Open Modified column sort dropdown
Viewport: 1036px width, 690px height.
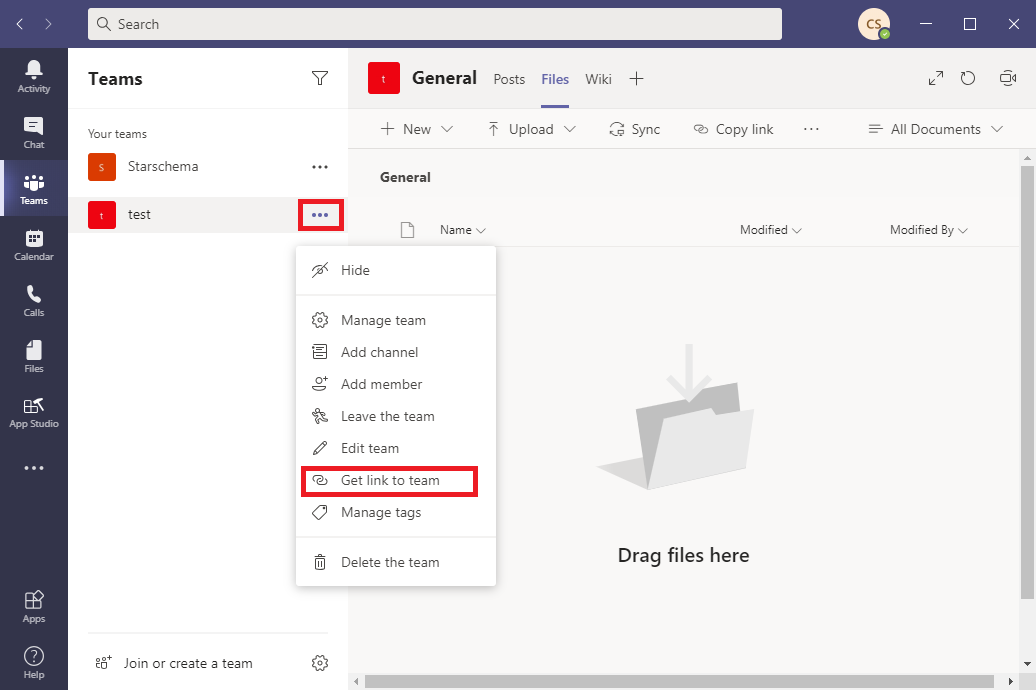(770, 230)
